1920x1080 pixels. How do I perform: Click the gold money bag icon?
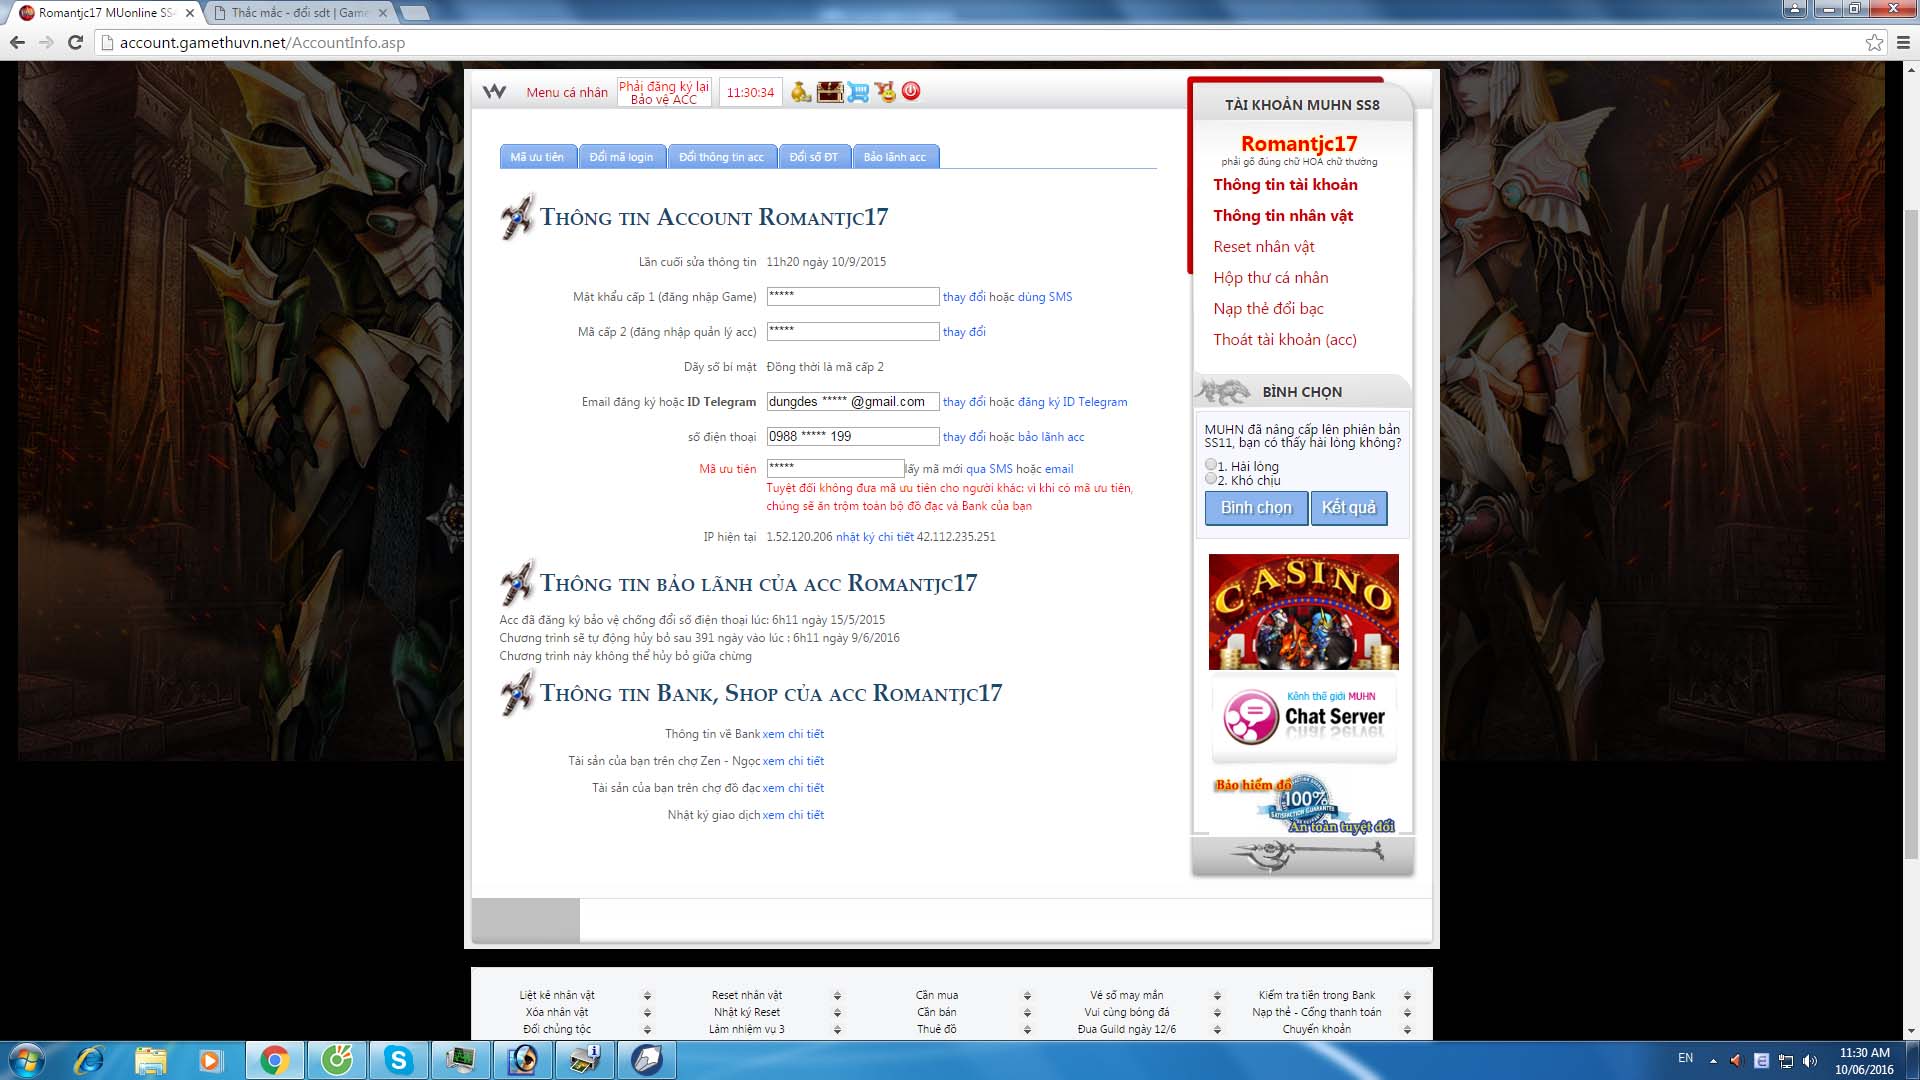(800, 92)
